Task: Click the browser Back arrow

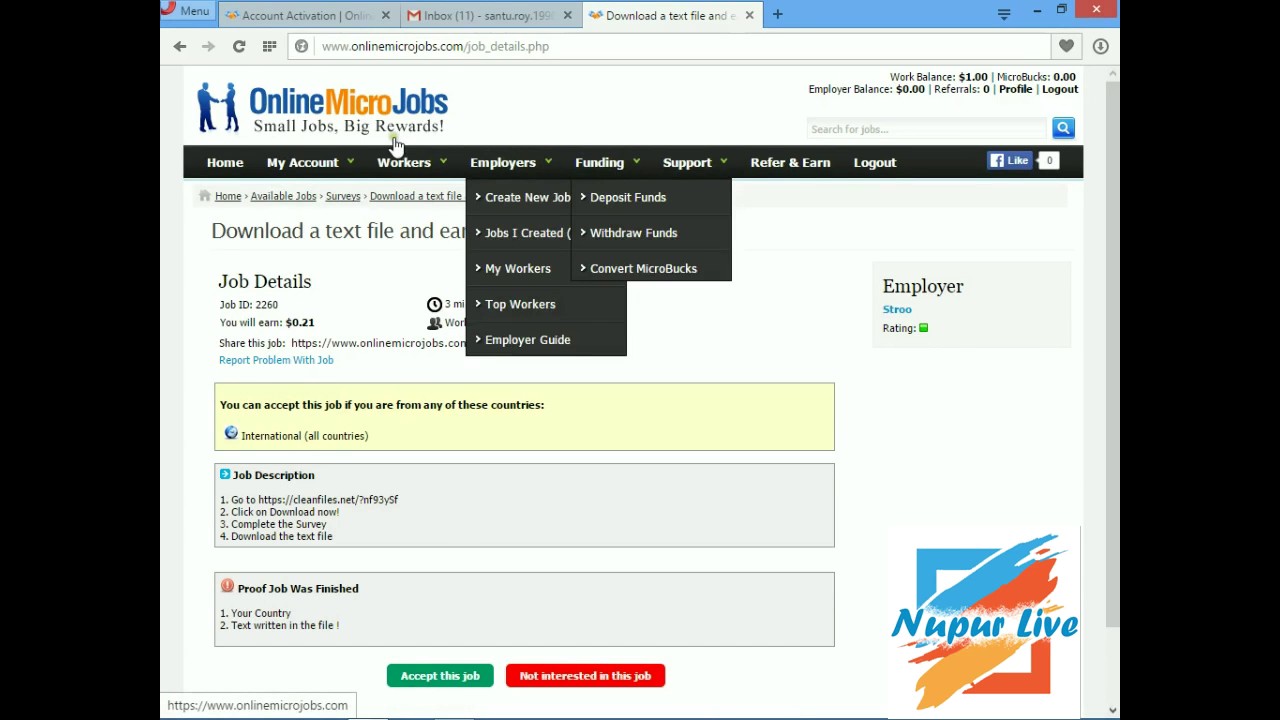Action: tap(180, 46)
